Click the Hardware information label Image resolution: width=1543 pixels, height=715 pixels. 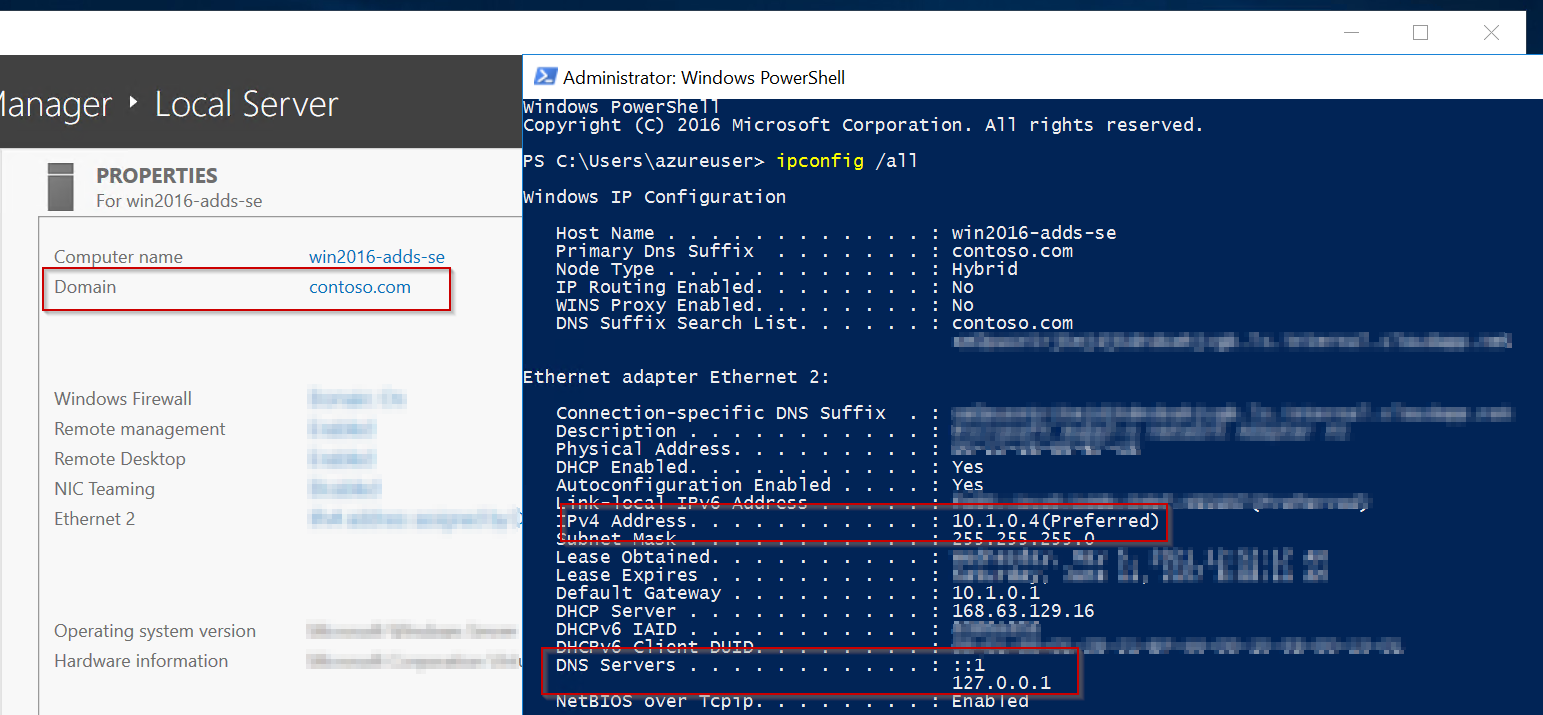141,661
